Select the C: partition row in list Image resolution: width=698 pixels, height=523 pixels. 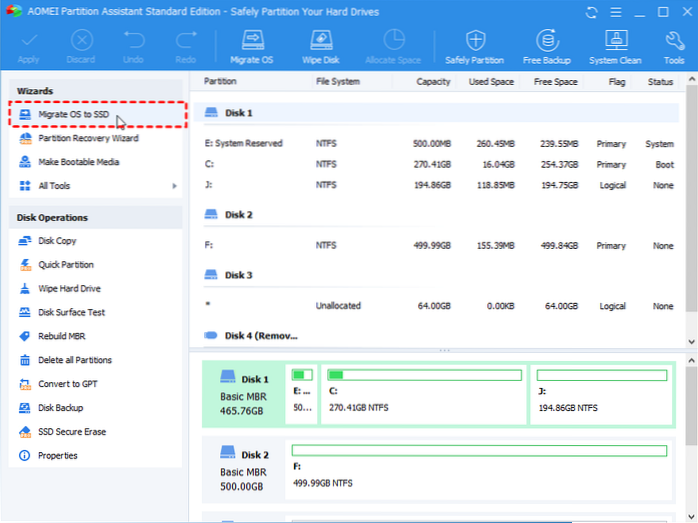point(438,164)
